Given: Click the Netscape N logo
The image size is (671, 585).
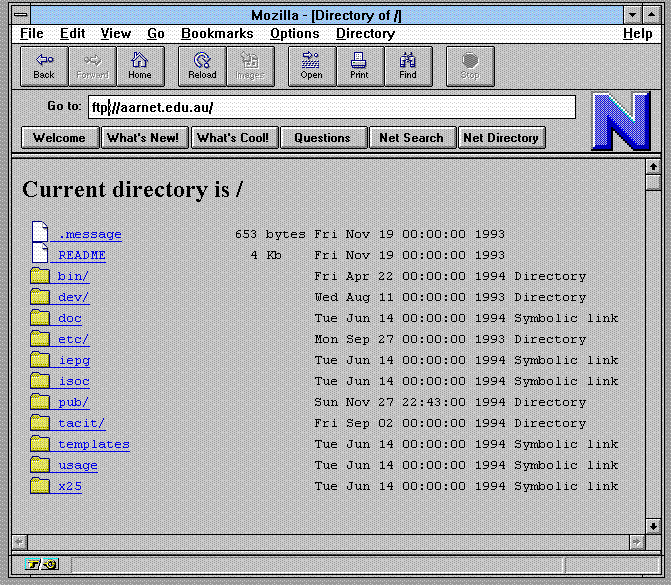Looking at the screenshot, I should pos(621,121).
